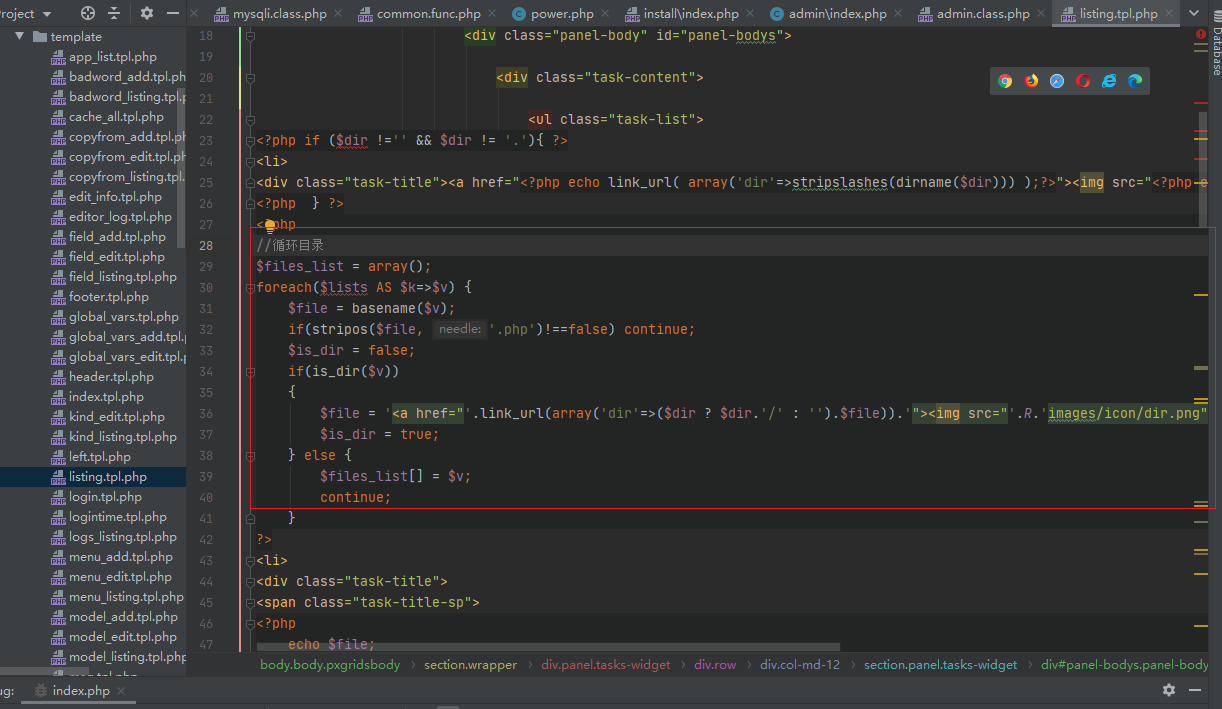Image resolution: width=1222 pixels, height=709 pixels.
Task: Click the yellow intention bulb on line 27
Action: (x=269, y=226)
